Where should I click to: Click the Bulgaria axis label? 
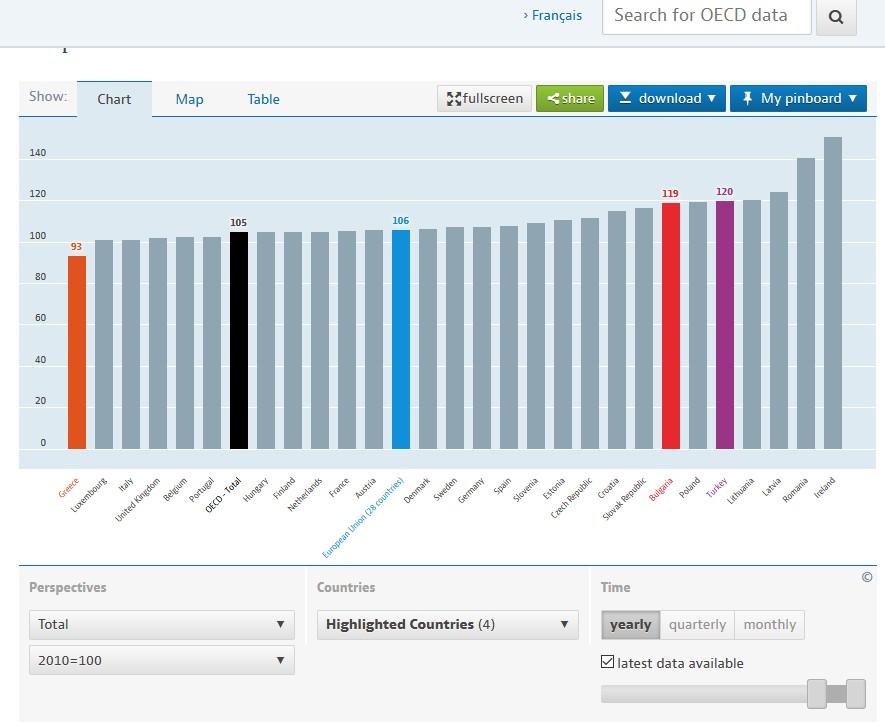pos(661,489)
